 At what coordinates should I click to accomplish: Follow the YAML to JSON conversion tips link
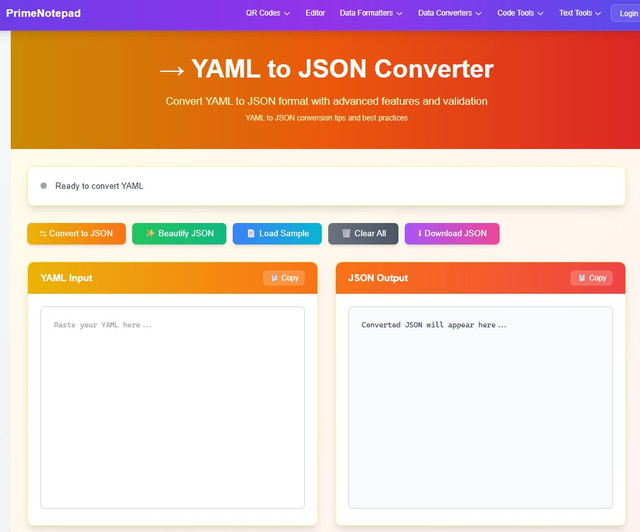point(327,118)
